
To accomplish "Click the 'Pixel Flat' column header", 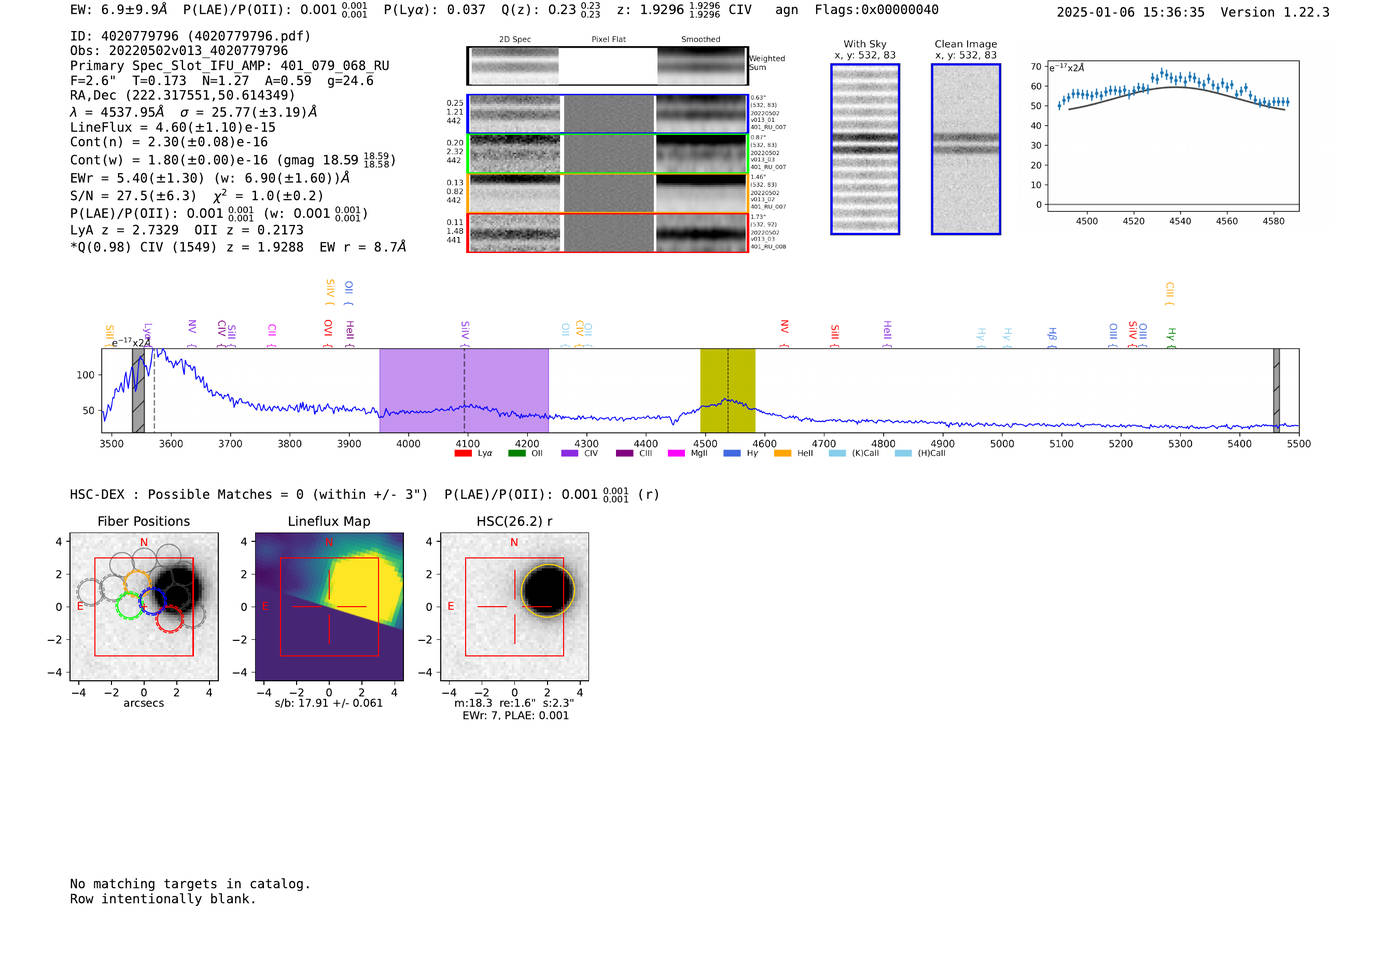I will pos(609,40).
